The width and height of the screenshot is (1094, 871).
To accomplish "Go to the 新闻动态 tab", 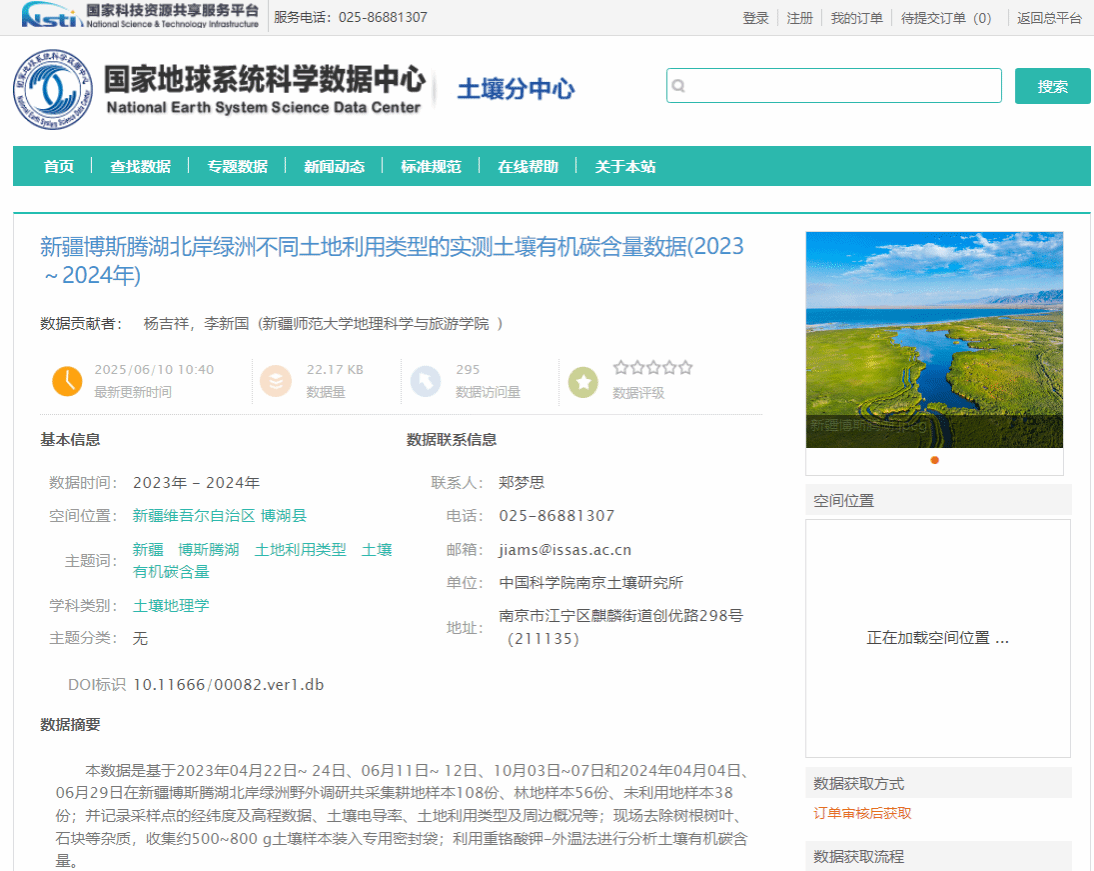I will 334,167.
